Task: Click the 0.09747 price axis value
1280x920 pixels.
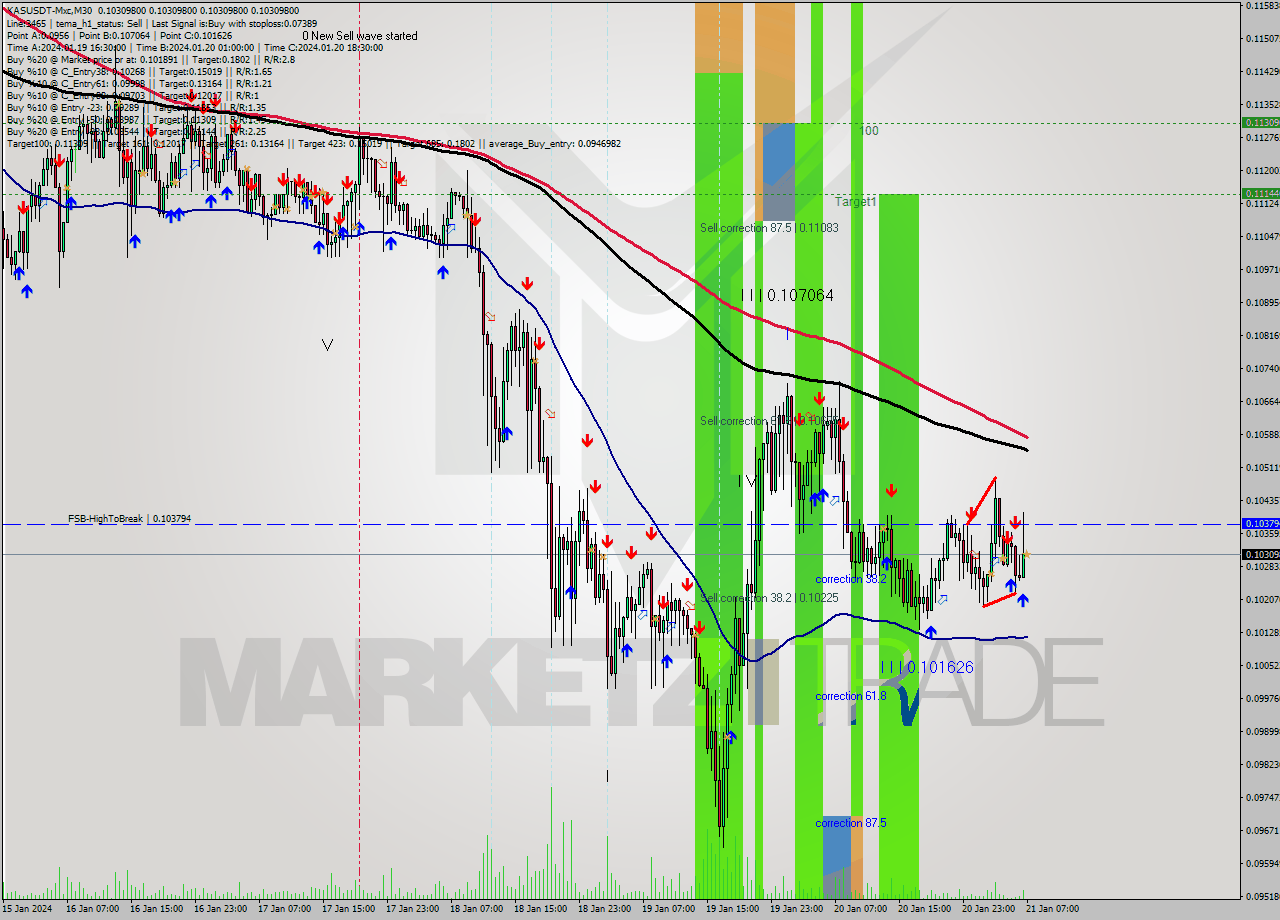Action: click(x=1263, y=797)
